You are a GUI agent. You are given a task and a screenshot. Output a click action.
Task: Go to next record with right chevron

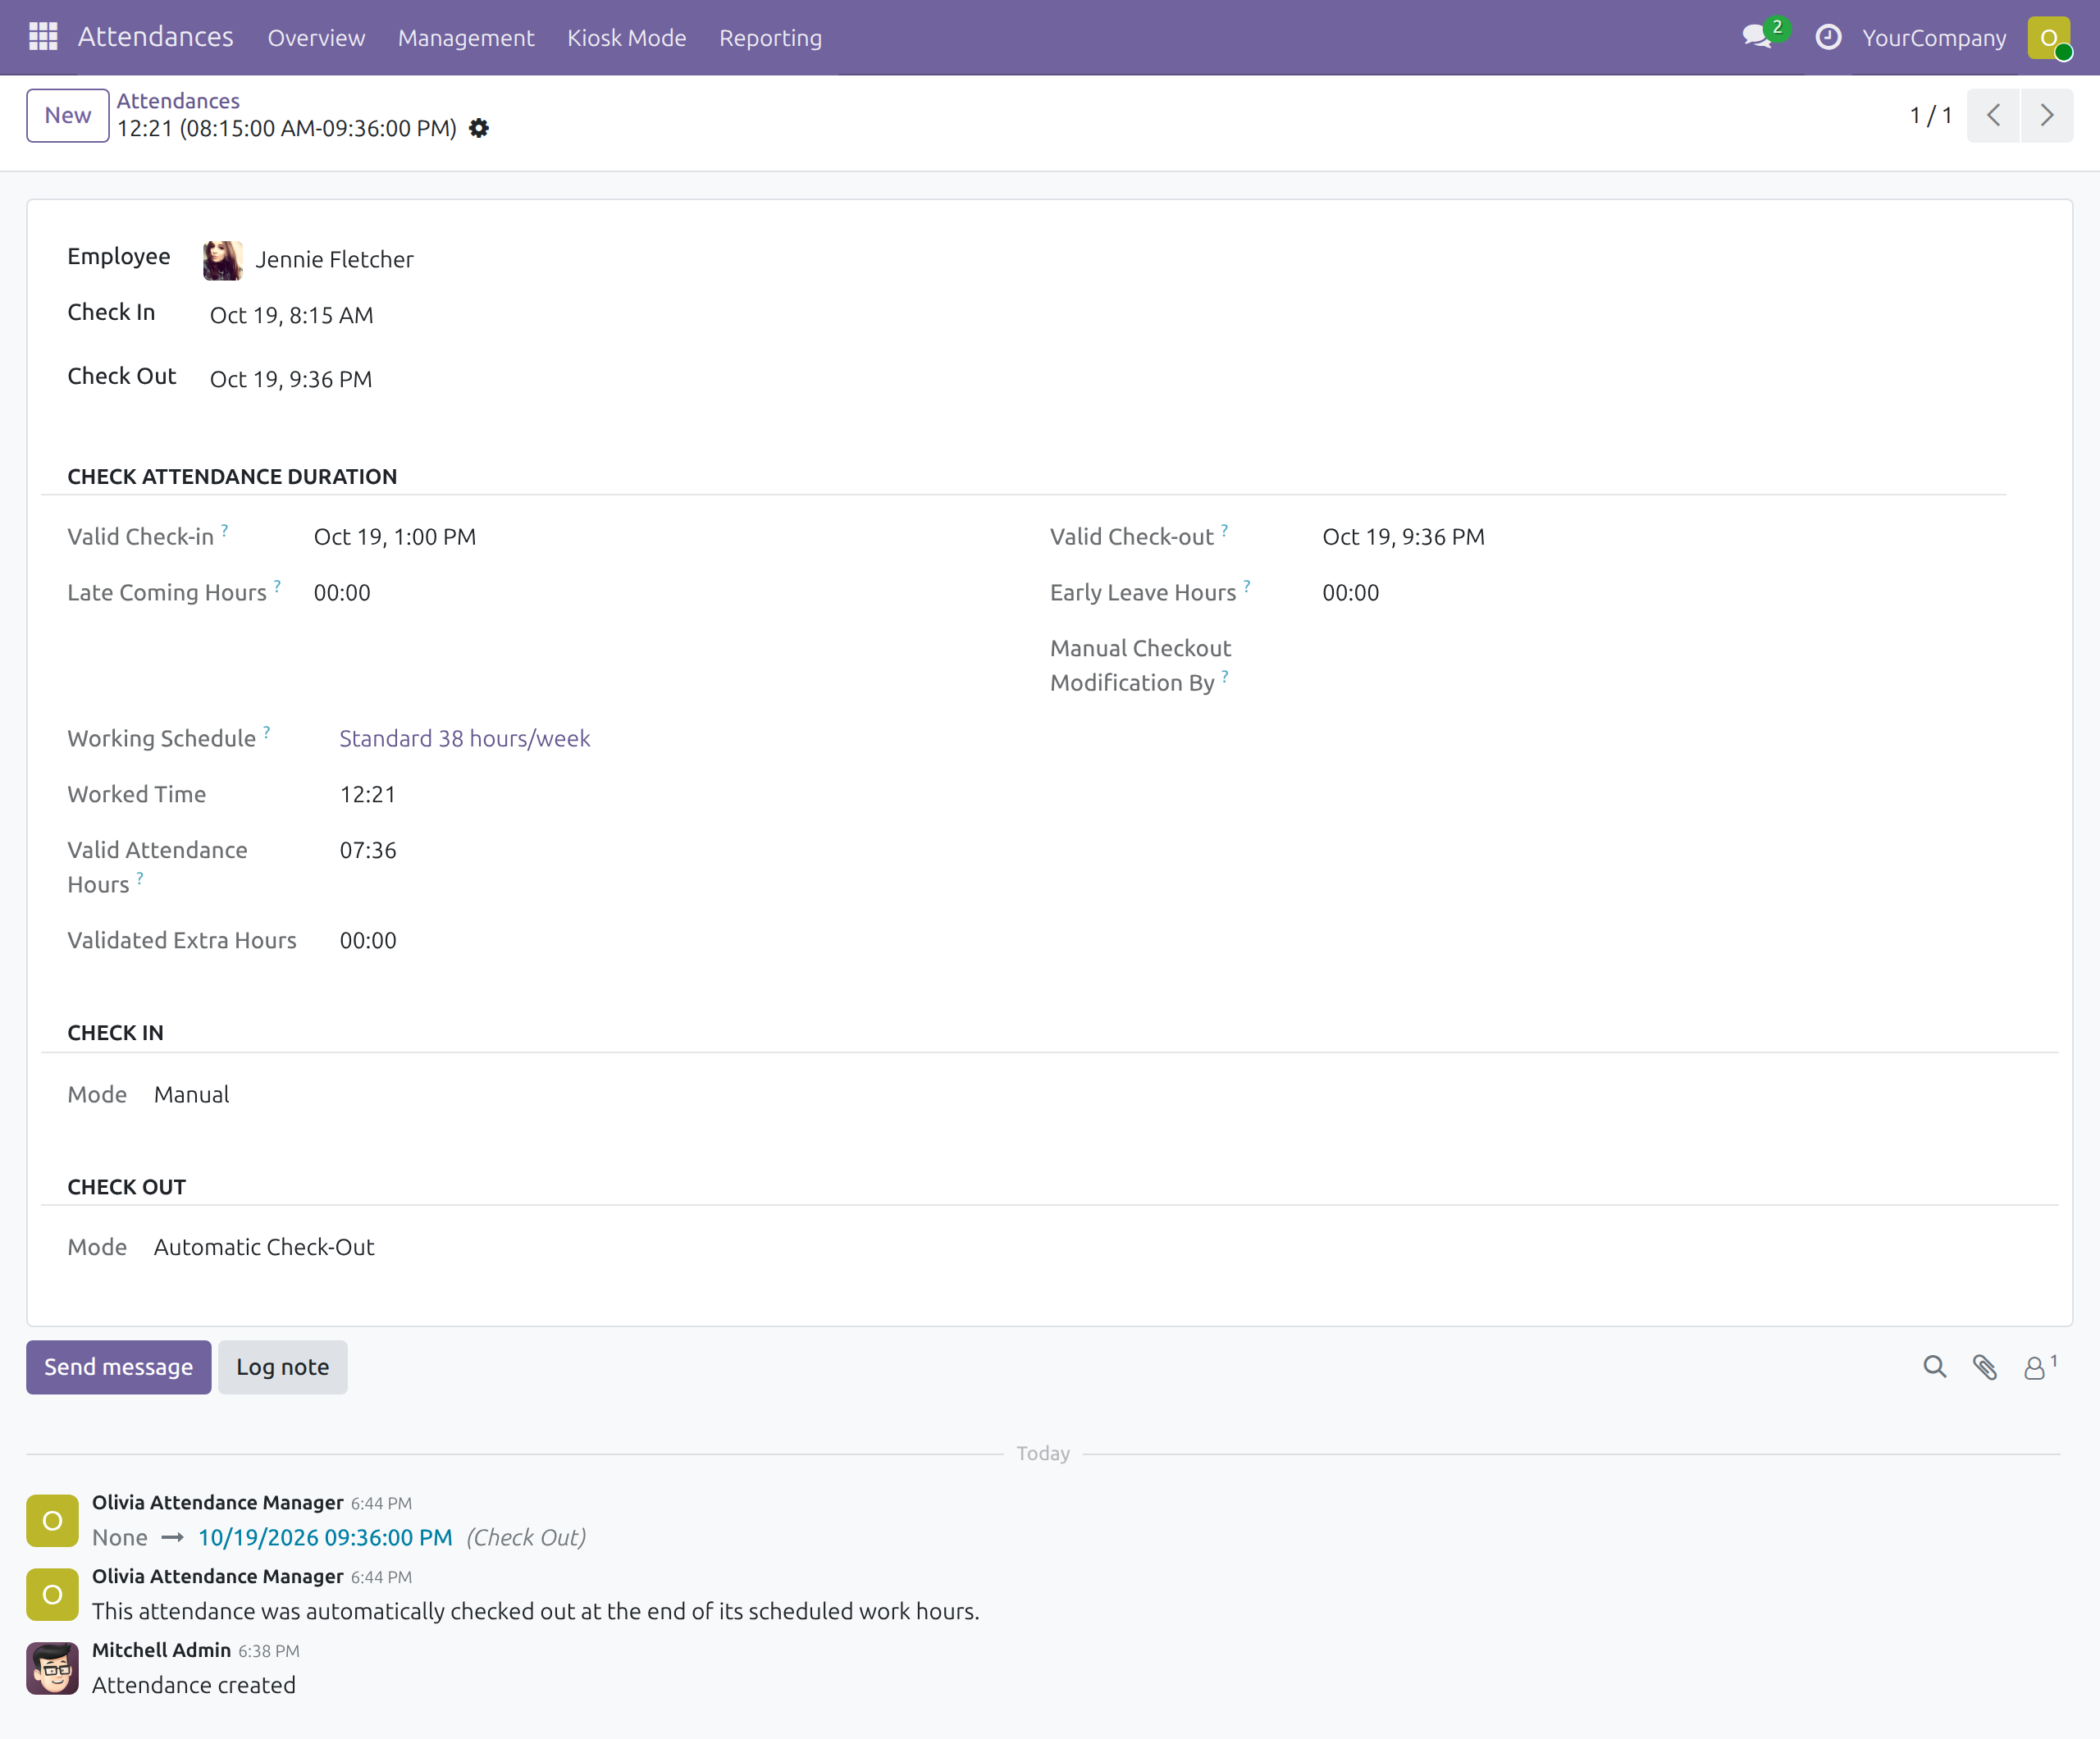(2047, 115)
